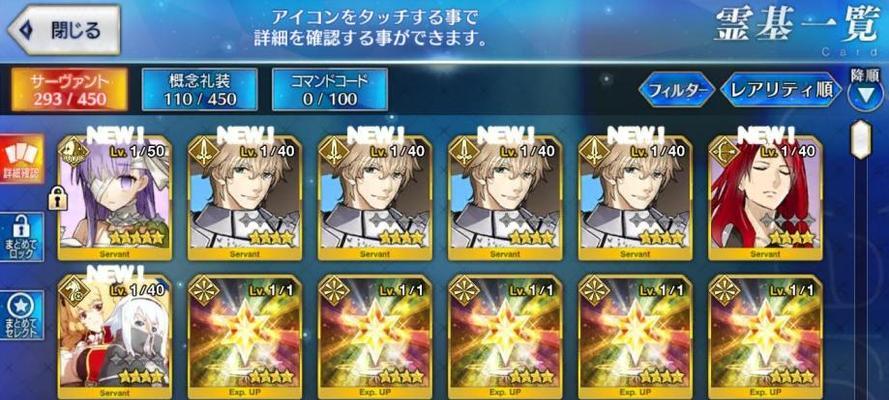Click the 閉じる close button
Screen dimensions: 889x400
64,29
